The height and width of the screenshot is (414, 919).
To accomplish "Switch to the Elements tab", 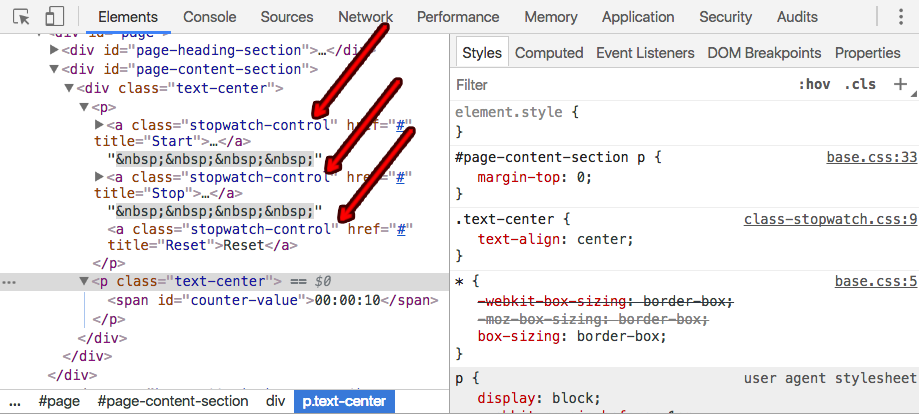I will coord(128,17).
